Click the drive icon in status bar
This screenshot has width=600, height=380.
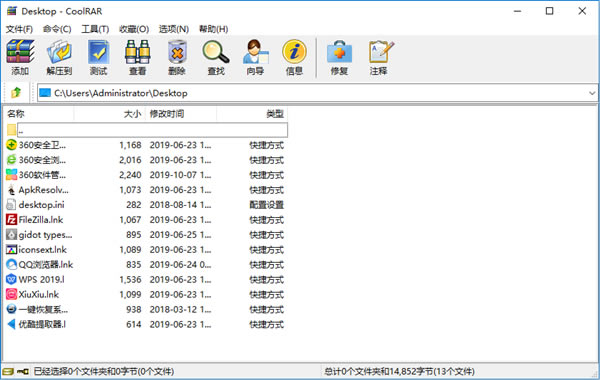click(x=8, y=371)
